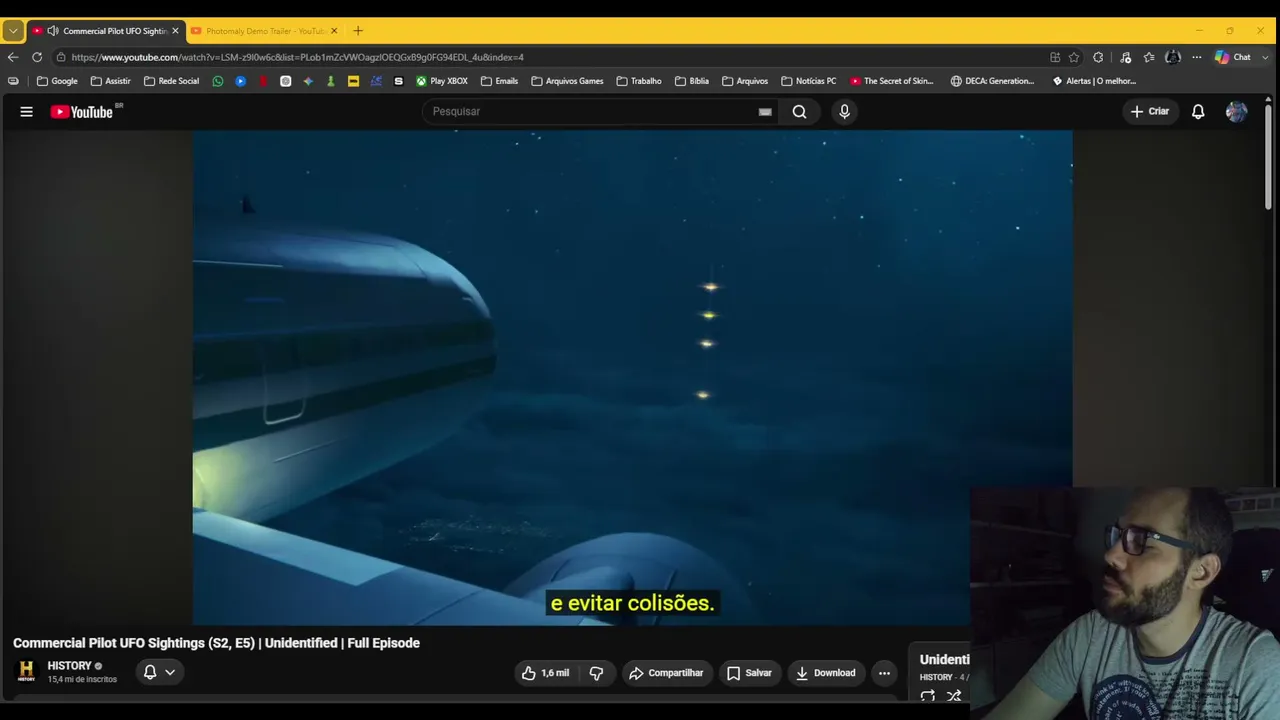Open the Arquivos bookmarks folder
1280x720 pixels.
point(745,81)
